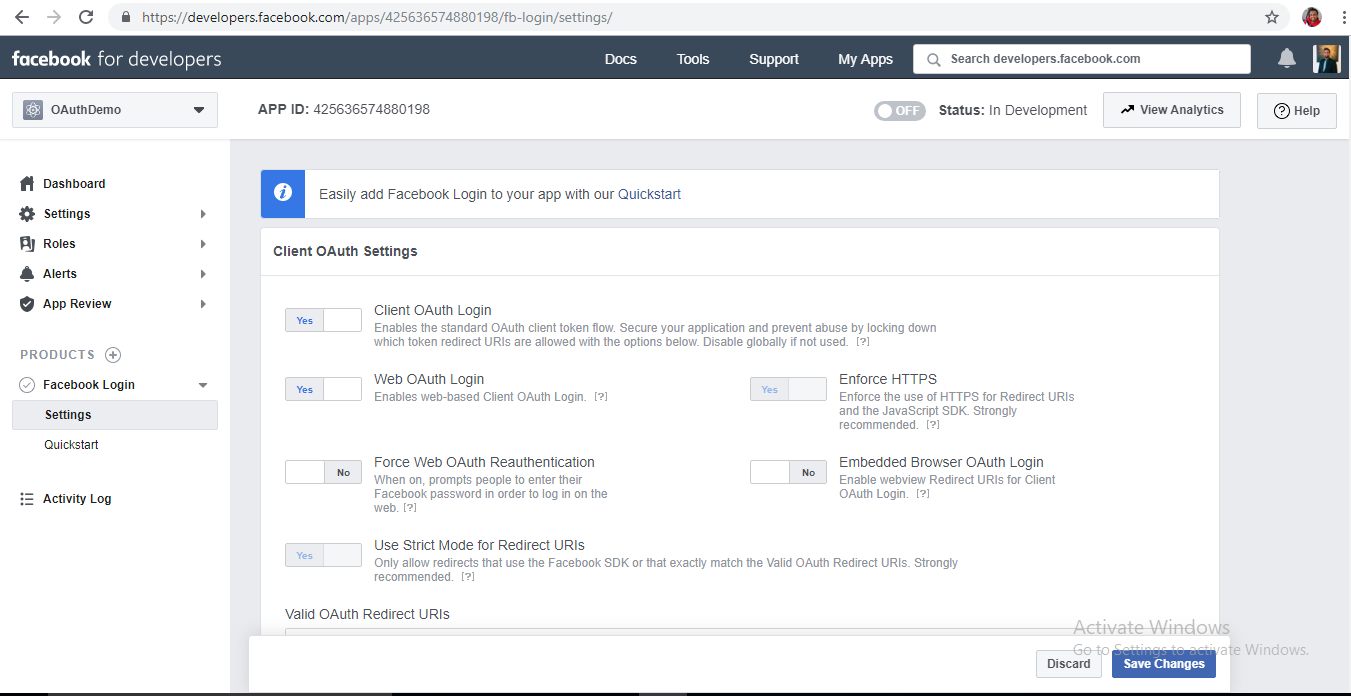Open the Facebook user profile picture
Image resolution: width=1351 pixels, height=696 pixels.
[x=1326, y=58]
